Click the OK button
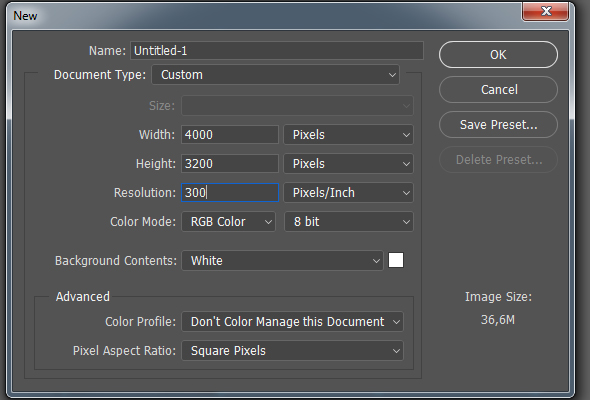590x400 pixels. (x=498, y=55)
